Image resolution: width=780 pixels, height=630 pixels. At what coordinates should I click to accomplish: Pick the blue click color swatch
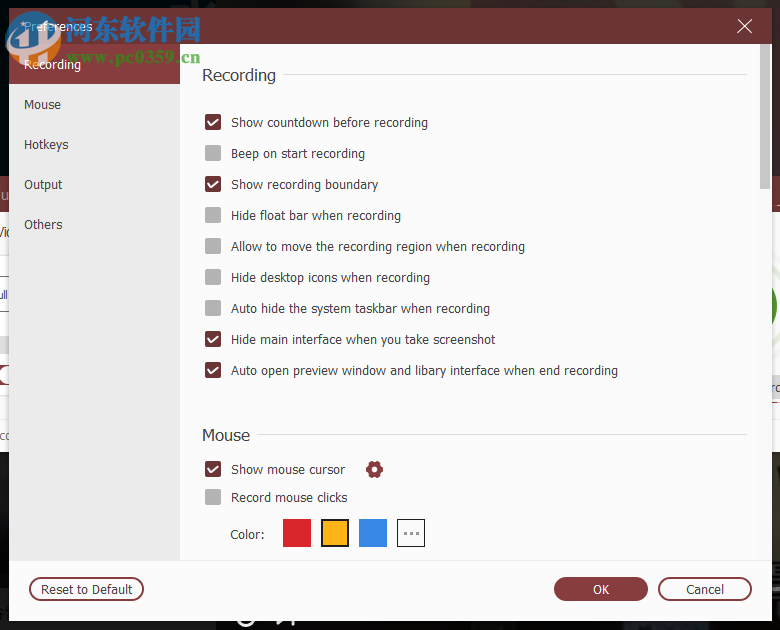tap(373, 533)
